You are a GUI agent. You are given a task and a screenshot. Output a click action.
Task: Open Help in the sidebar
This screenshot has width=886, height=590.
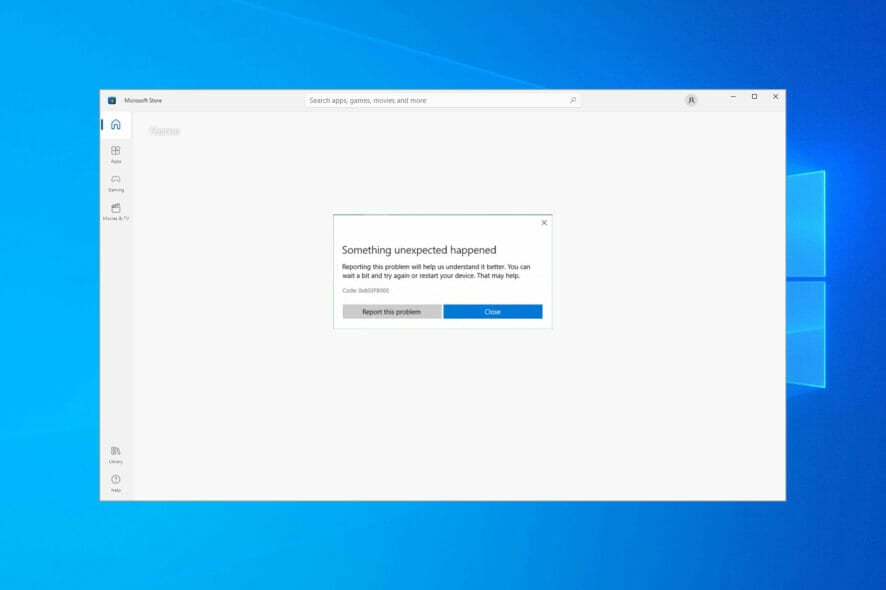click(x=116, y=483)
